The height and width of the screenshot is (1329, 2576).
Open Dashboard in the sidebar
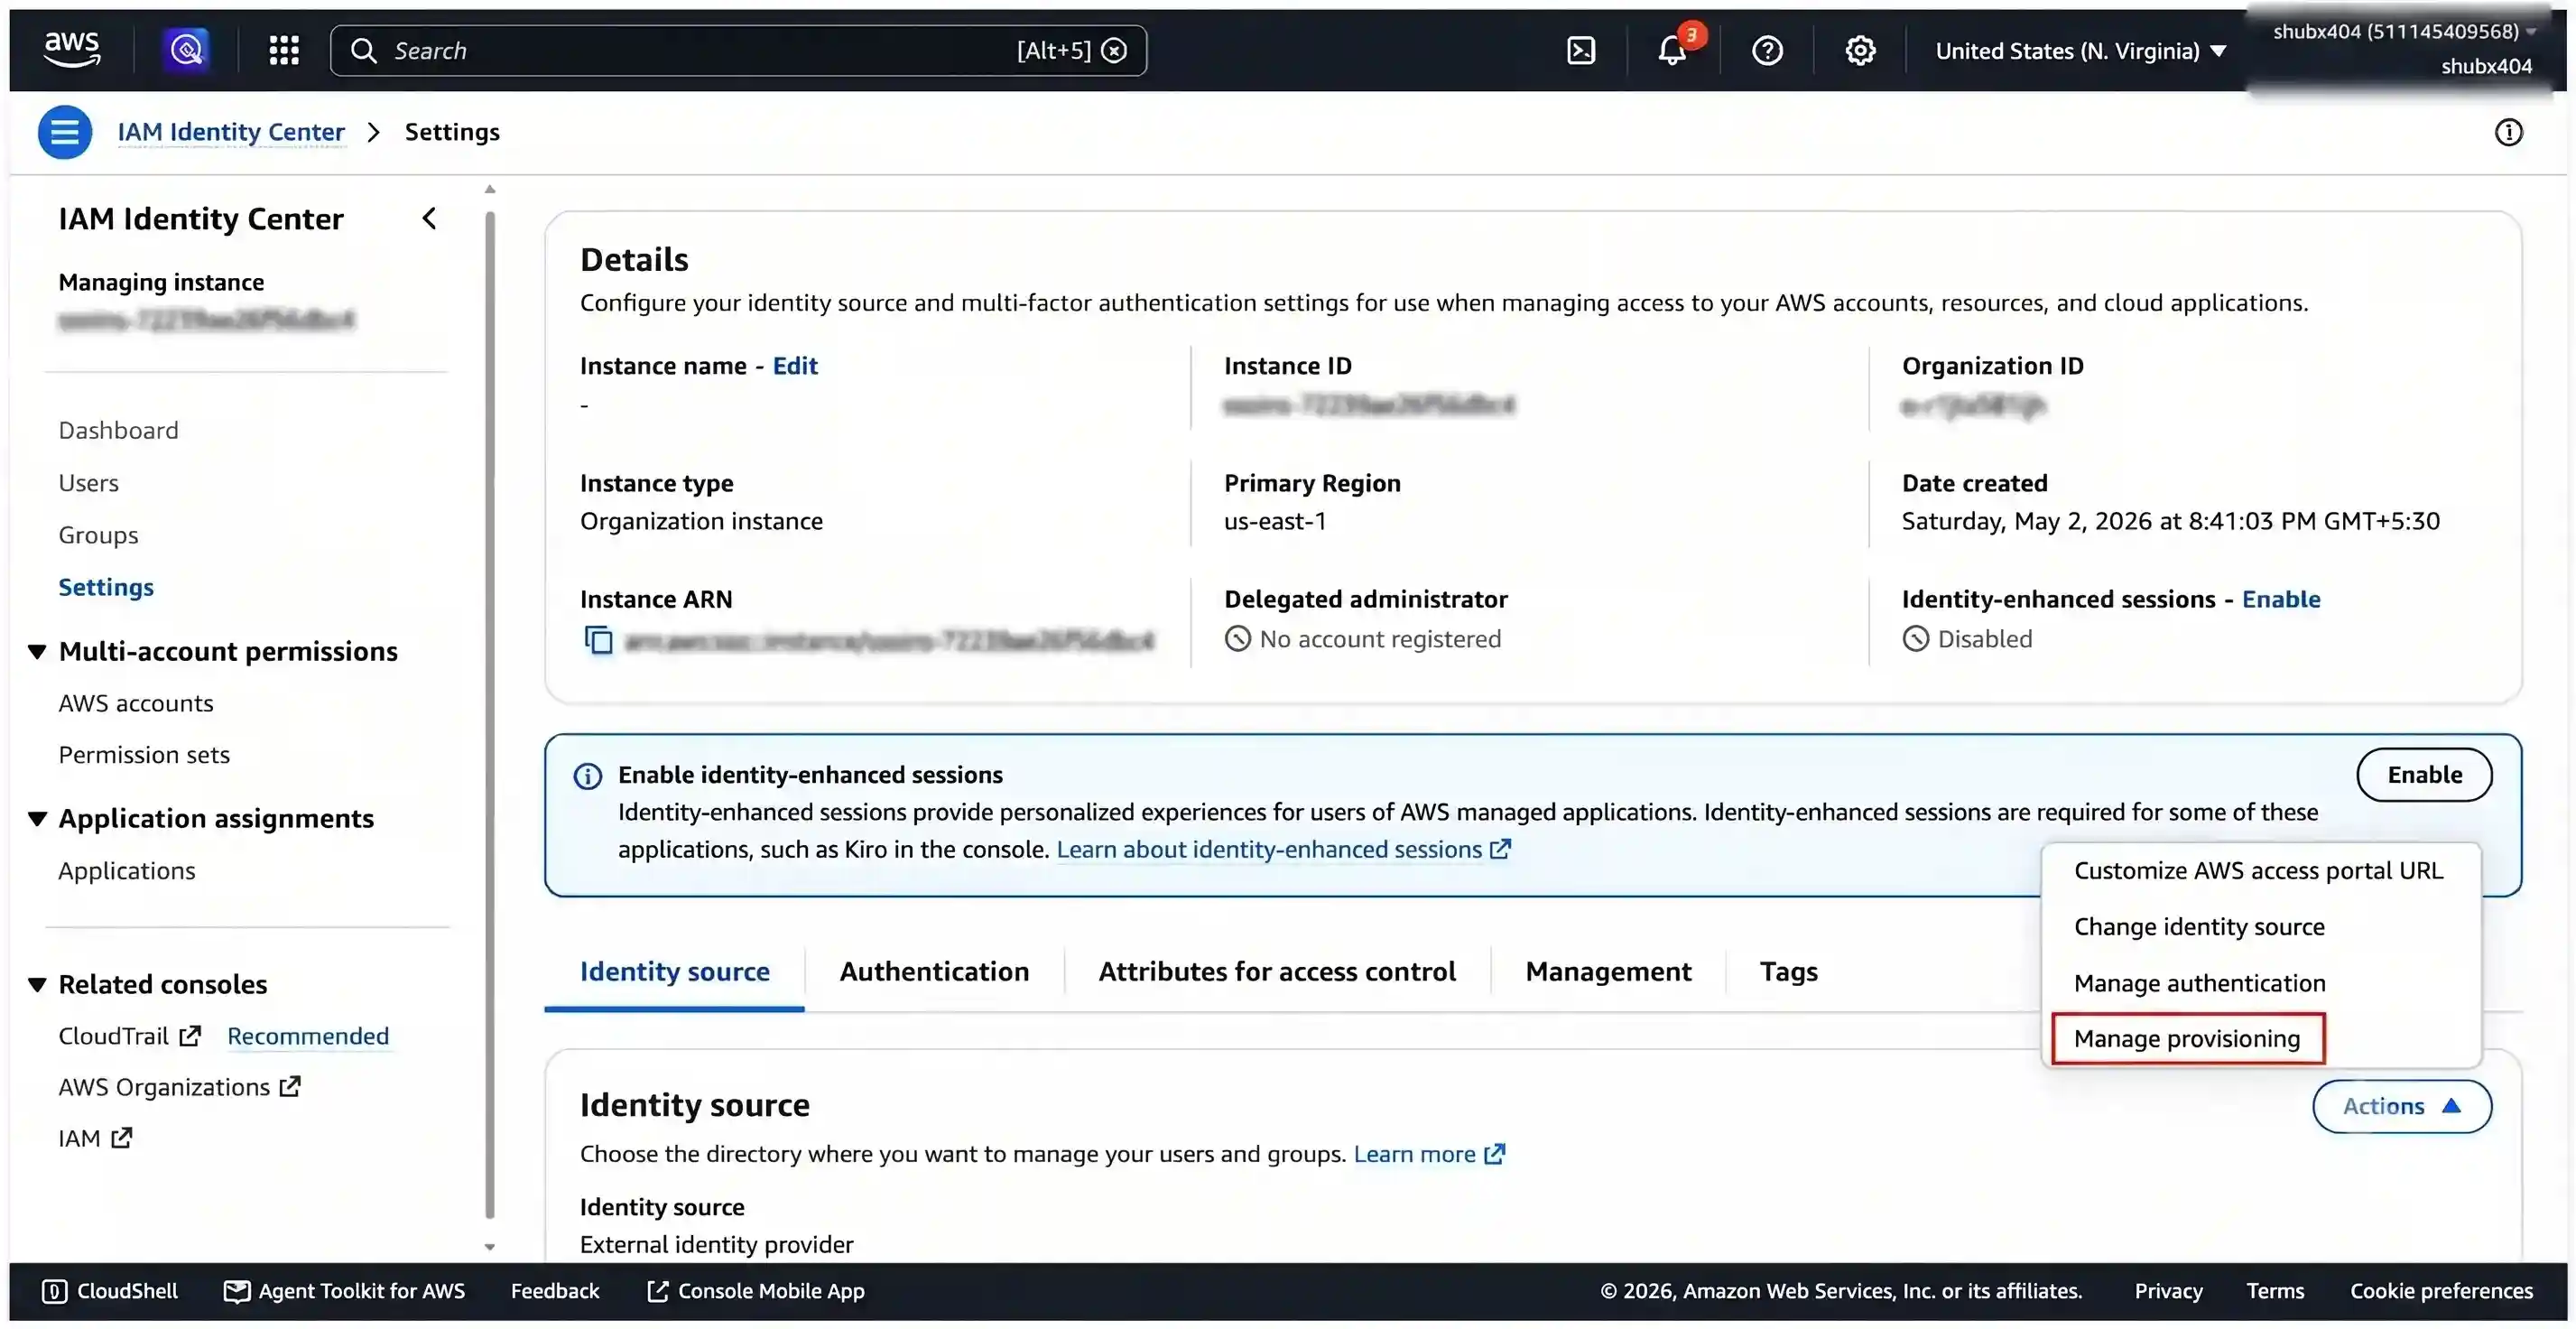click(x=119, y=431)
